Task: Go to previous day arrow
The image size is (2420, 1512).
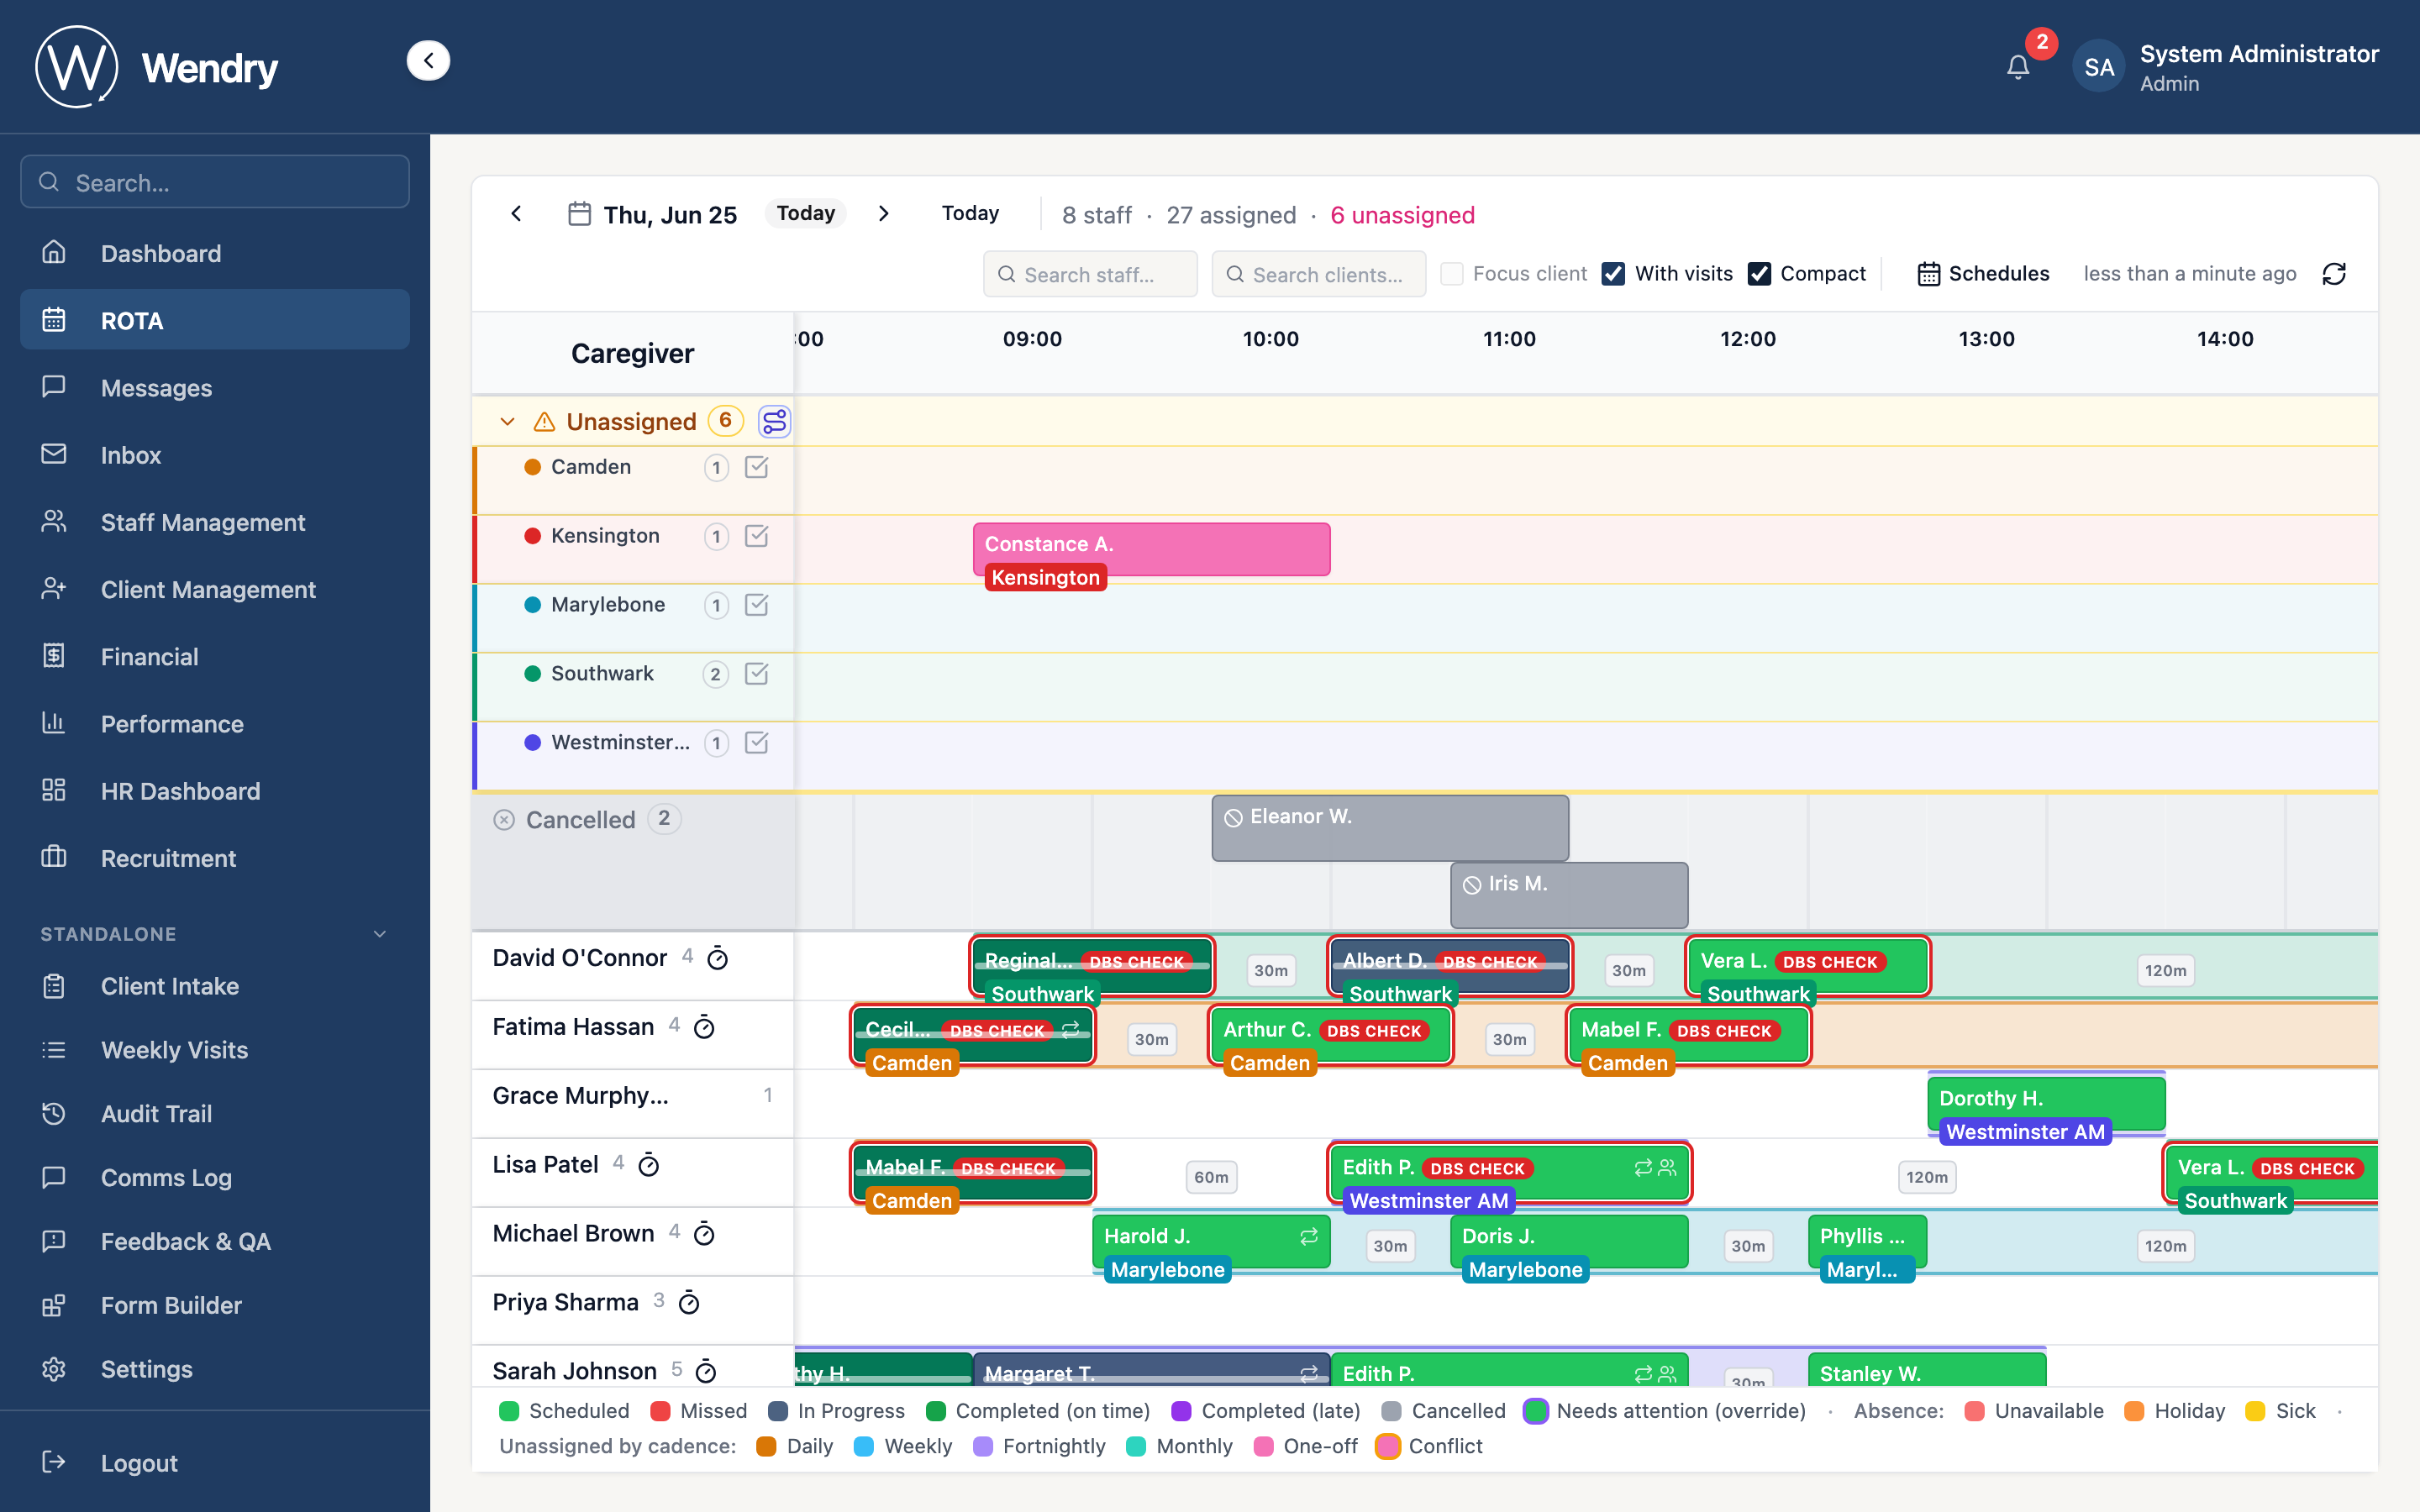Action: coord(516,213)
